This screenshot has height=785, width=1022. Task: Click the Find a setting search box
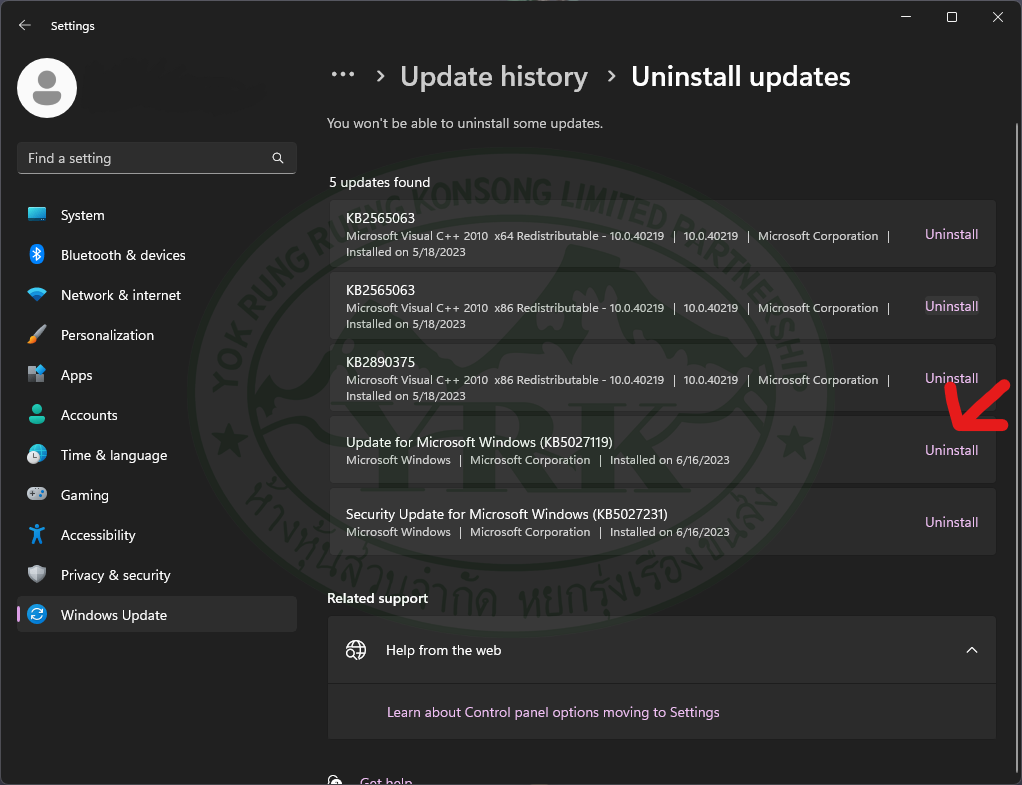click(156, 158)
